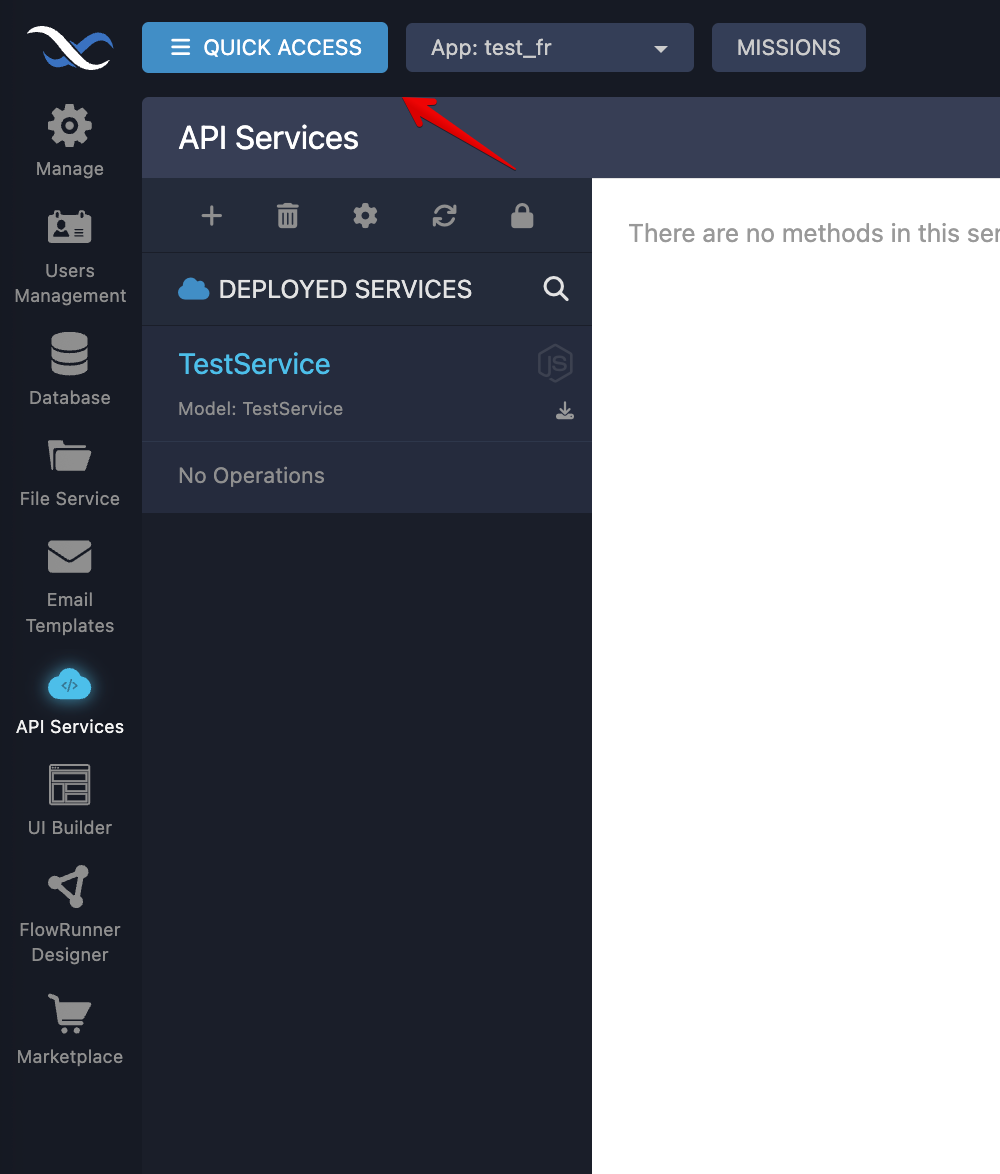Viewport: 1000px width, 1174px height.
Task: Open Email Templates section
Action: pos(70,586)
